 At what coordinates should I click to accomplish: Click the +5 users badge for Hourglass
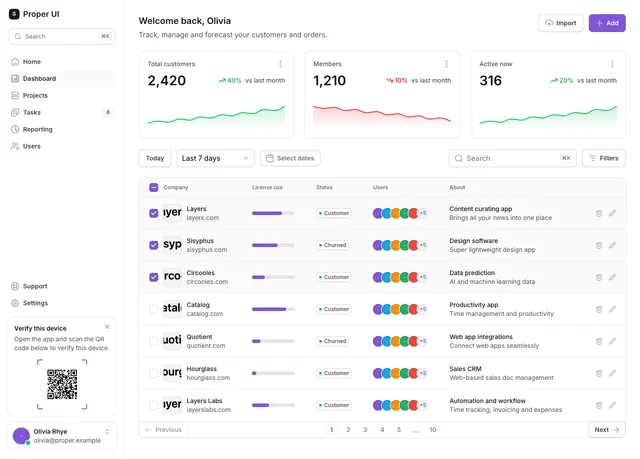coord(423,373)
